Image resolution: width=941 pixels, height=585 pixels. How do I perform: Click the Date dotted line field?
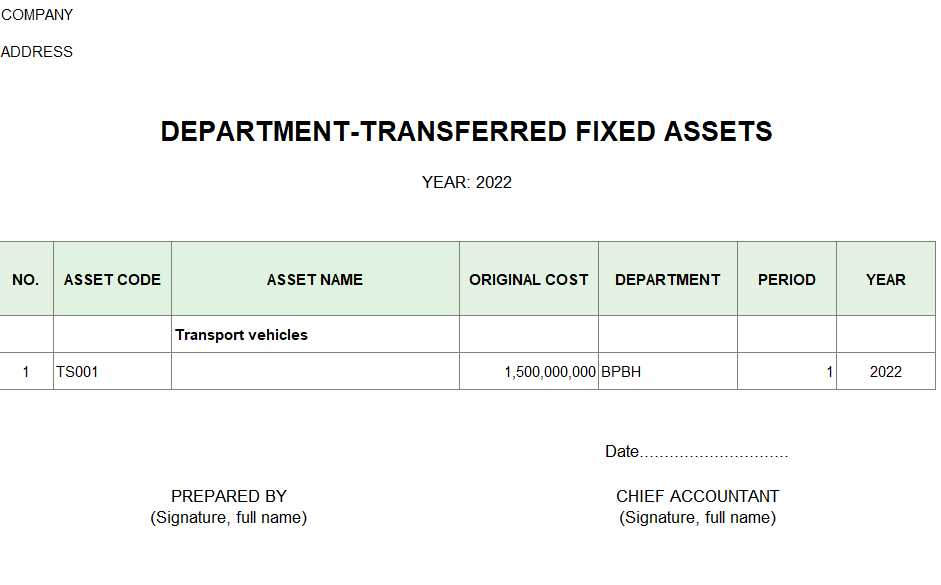tap(713, 453)
